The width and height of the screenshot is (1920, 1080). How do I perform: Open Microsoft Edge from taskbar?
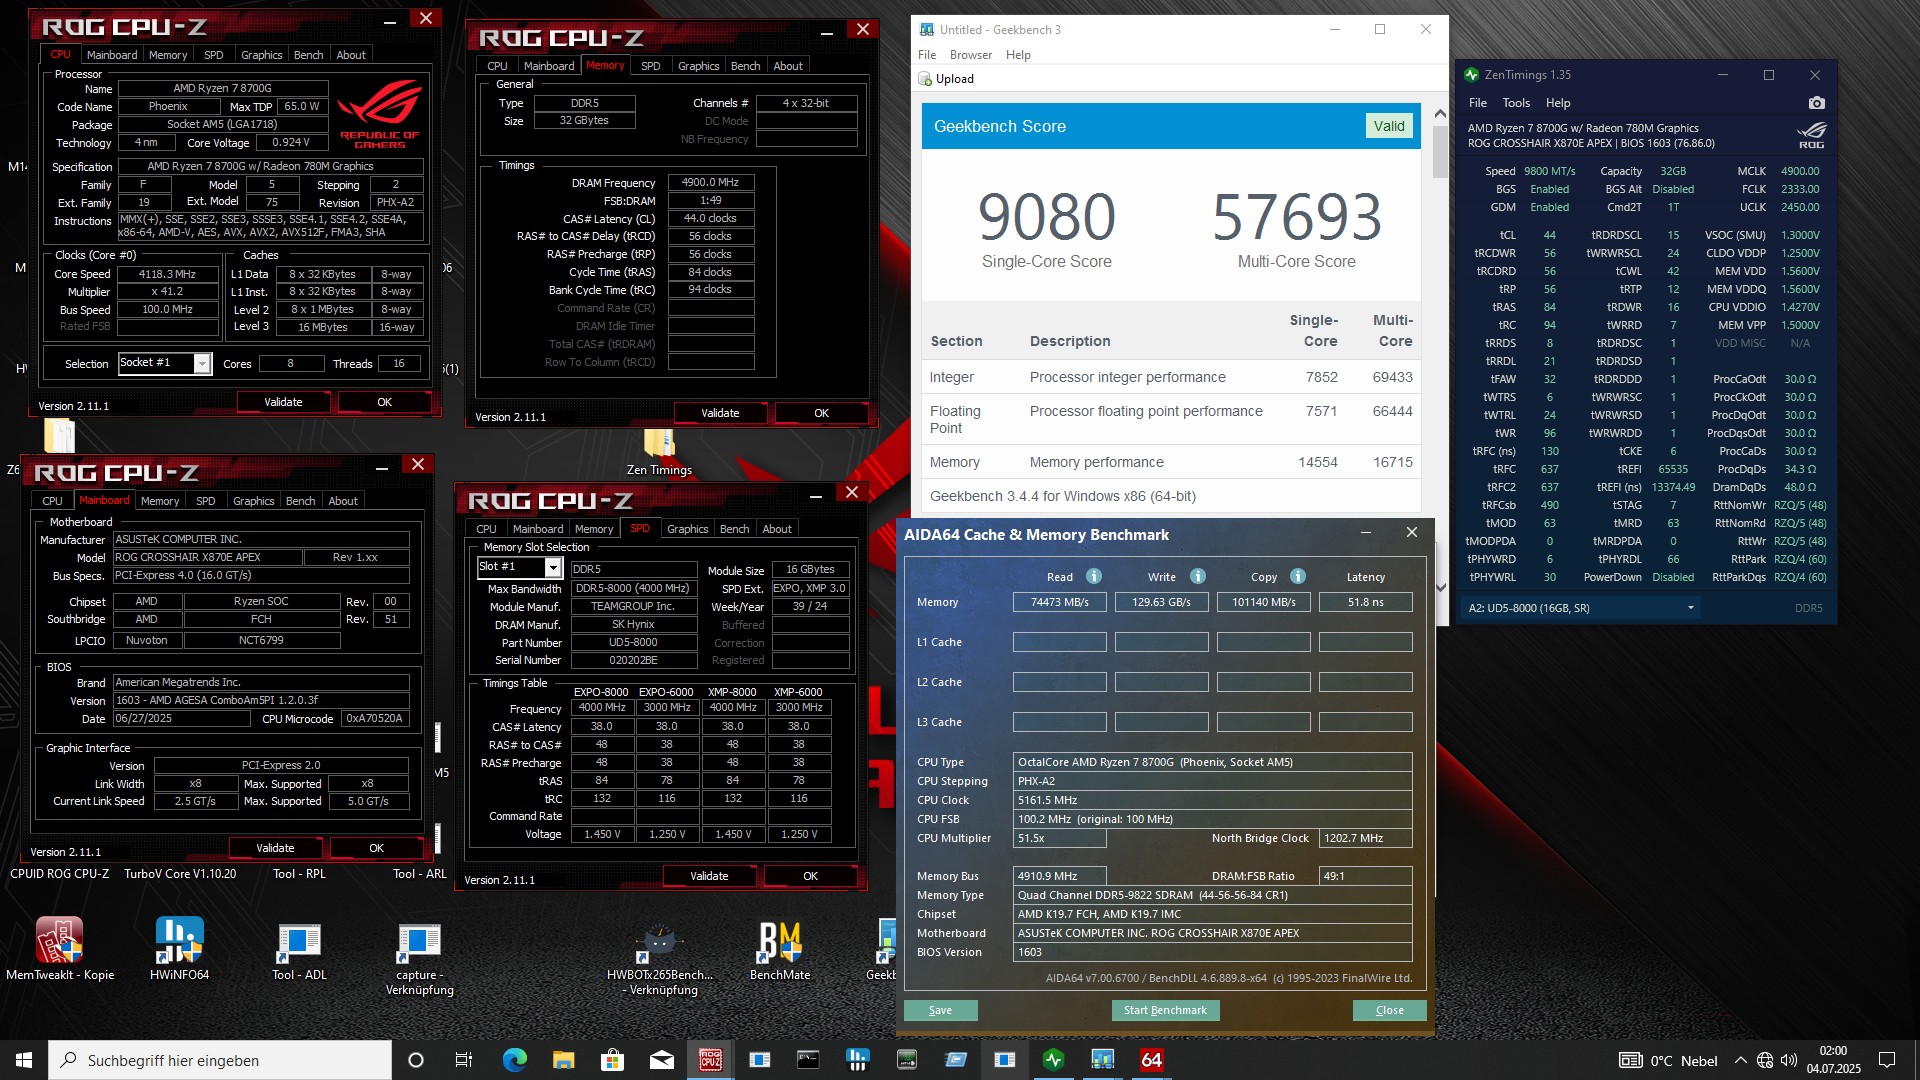tap(514, 1060)
